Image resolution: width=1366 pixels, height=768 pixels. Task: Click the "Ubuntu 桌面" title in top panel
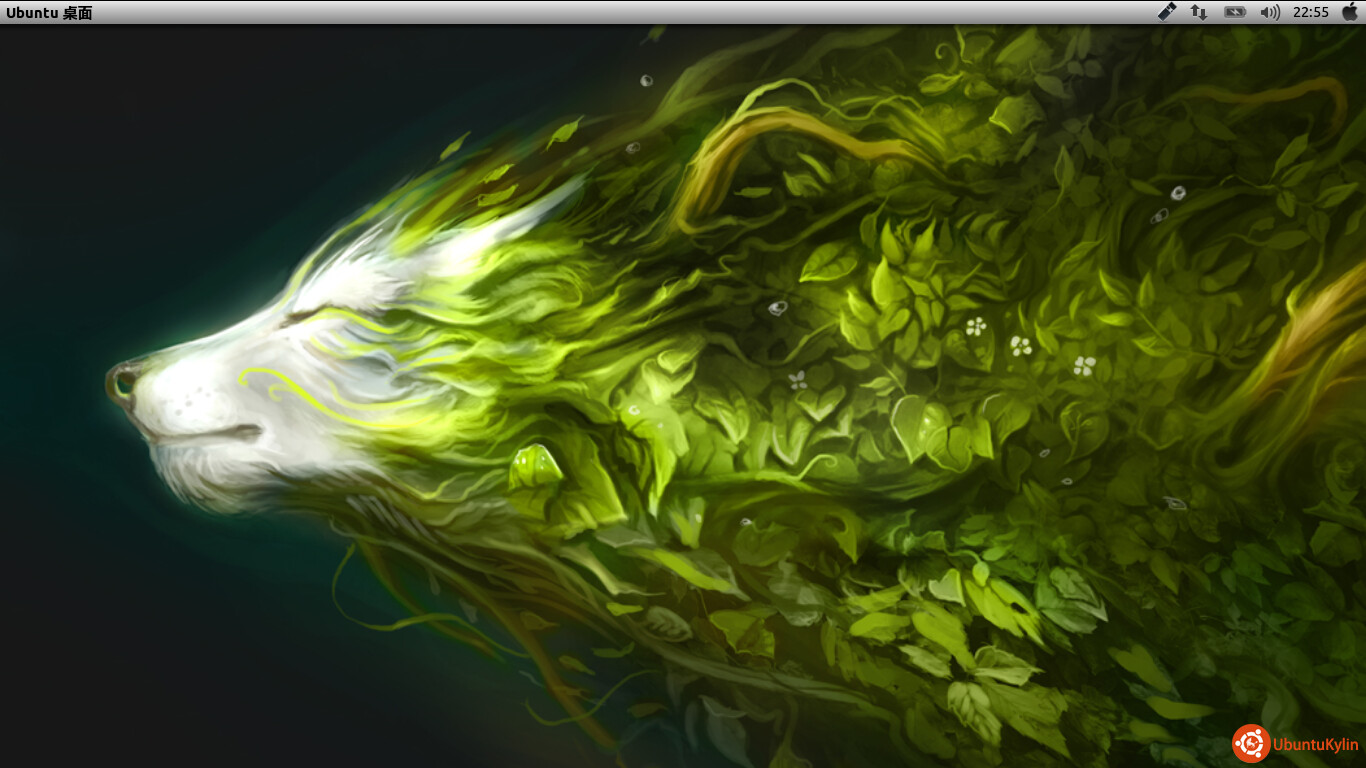(x=49, y=12)
